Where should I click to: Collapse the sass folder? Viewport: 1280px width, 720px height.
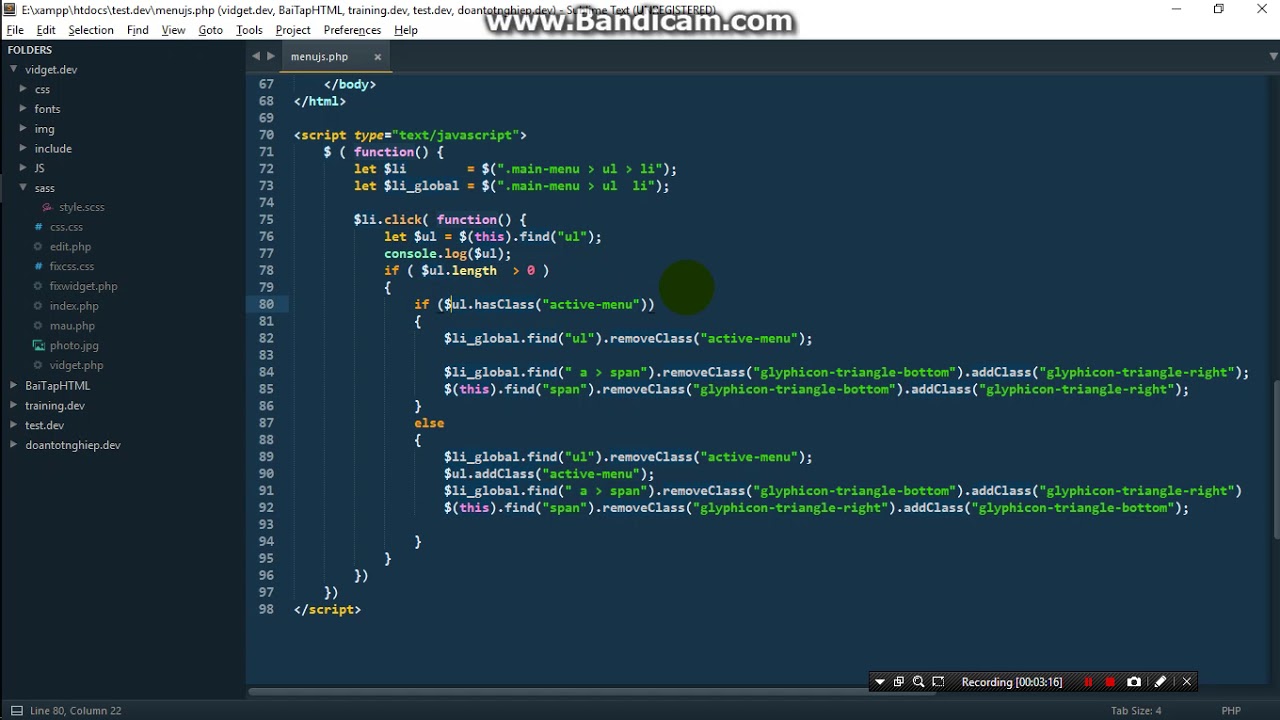(23, 188)
